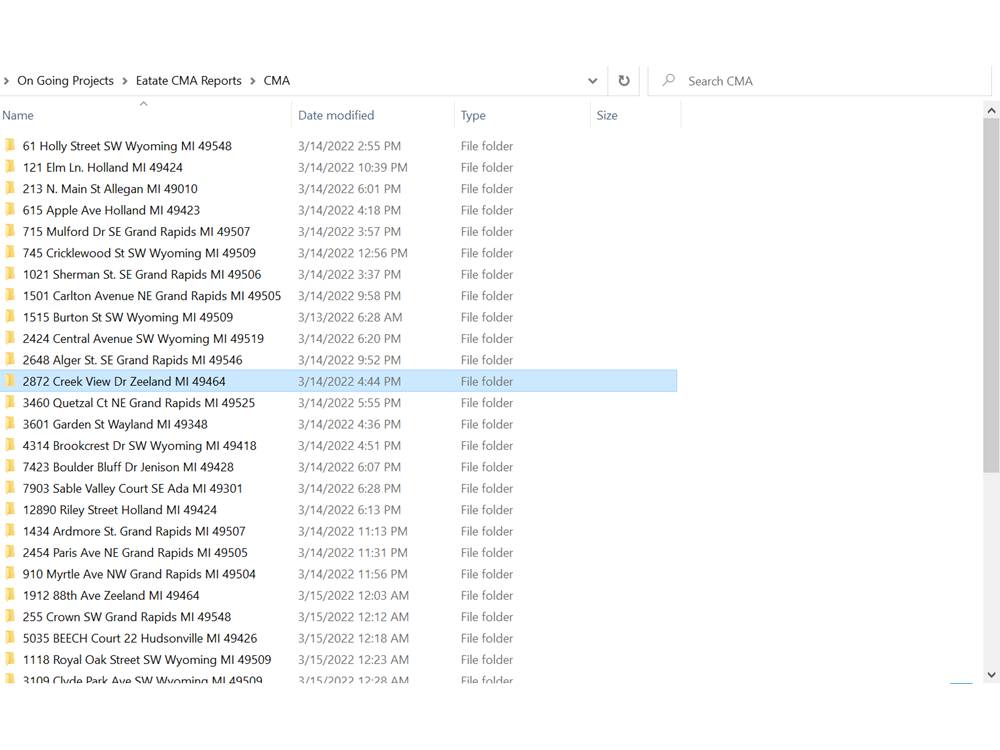Select folder icon of 3601 Garden St Wayland

tap(10, 424)
